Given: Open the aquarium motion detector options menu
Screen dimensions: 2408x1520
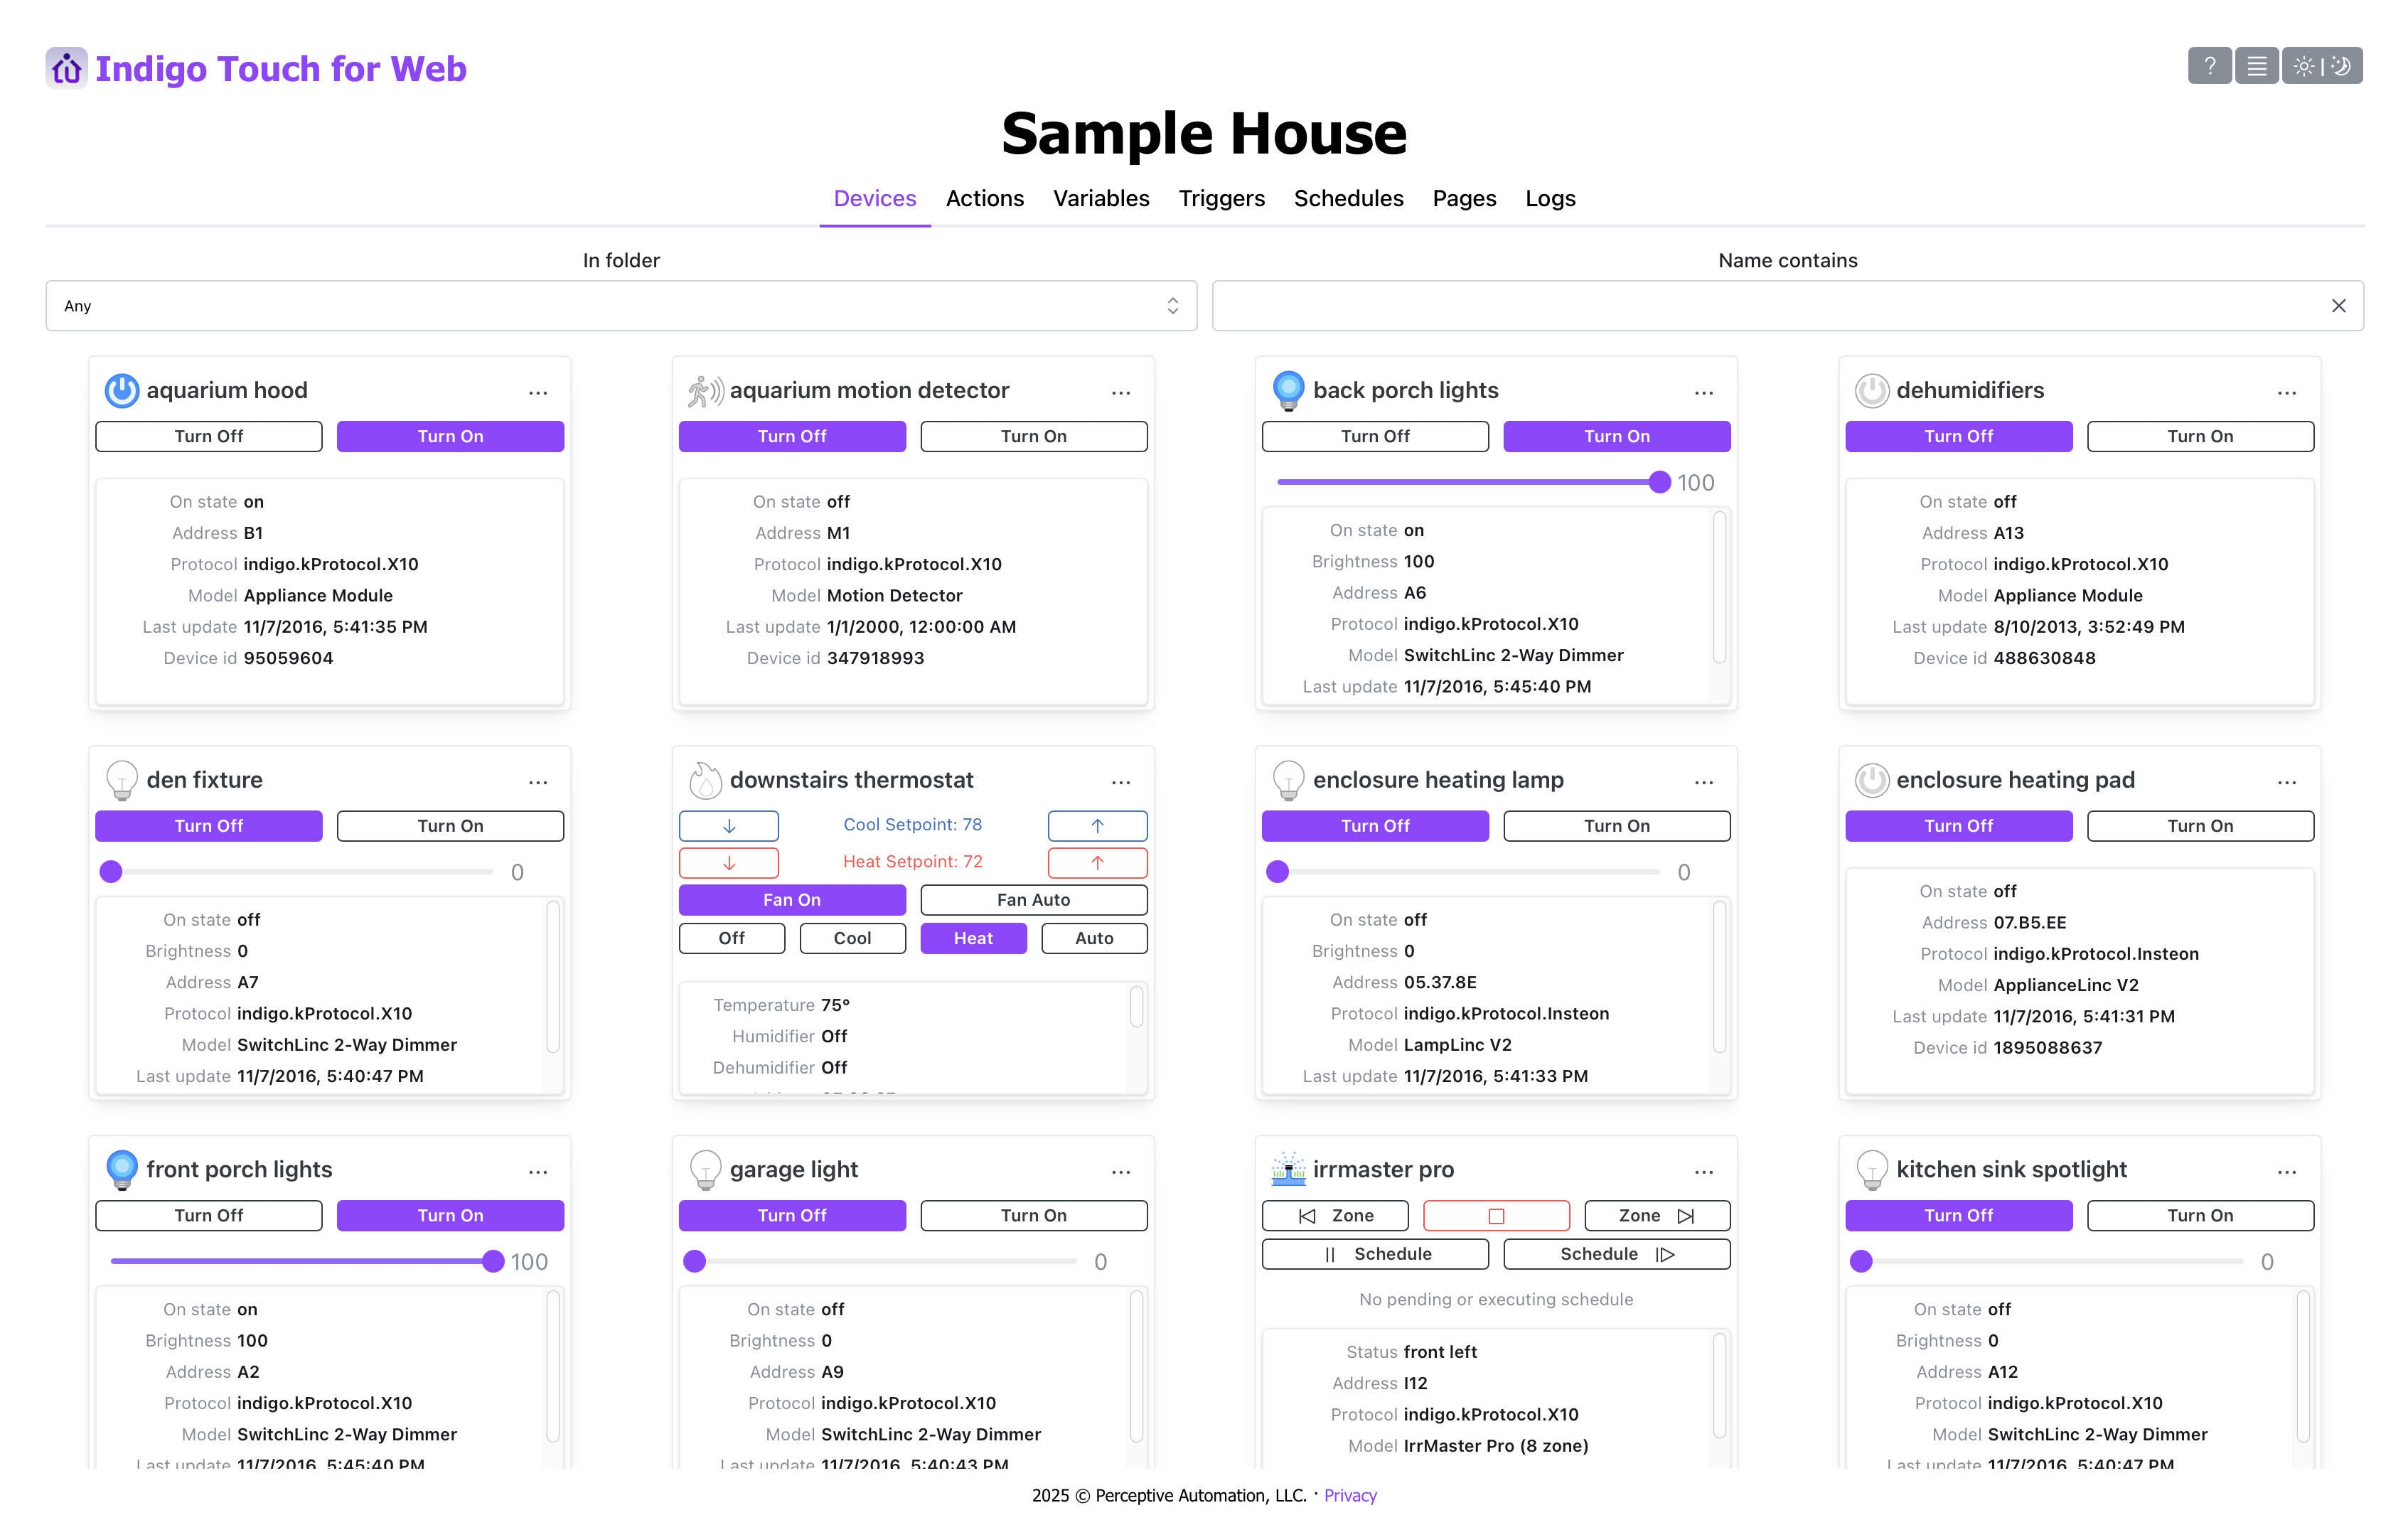Looking at the screenshot, I should 1121,393.
